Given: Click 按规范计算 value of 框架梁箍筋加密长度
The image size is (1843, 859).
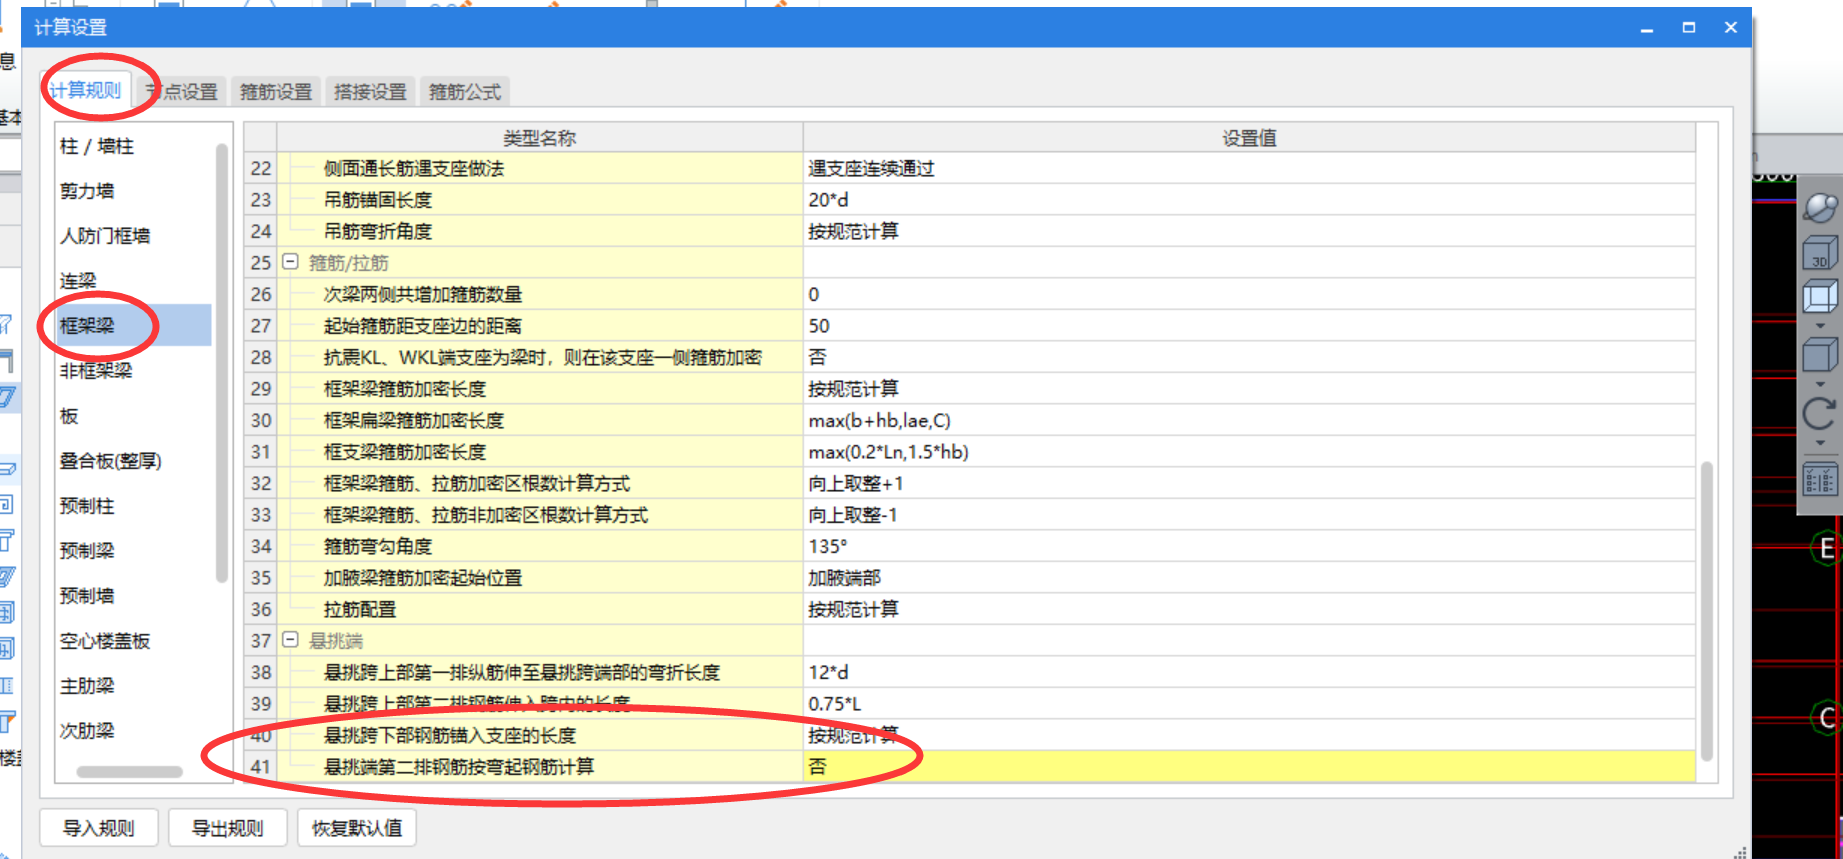Looking at the screenshot, I should (x=1249, y=389).
